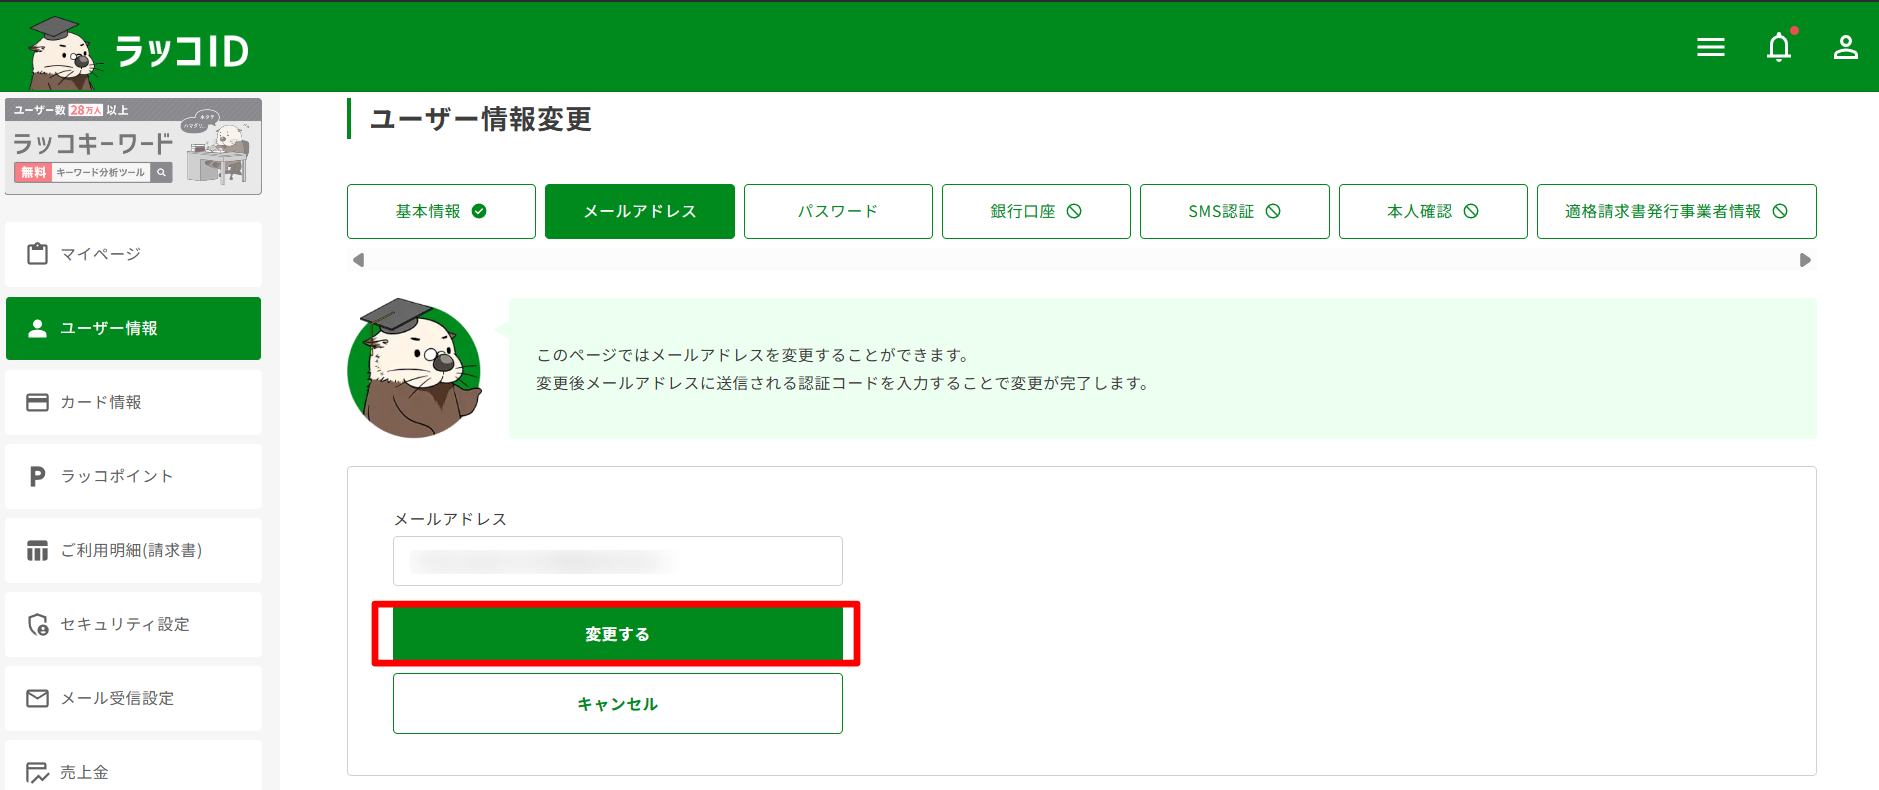Open セキュリティ設定 in the sidebar

133,624
